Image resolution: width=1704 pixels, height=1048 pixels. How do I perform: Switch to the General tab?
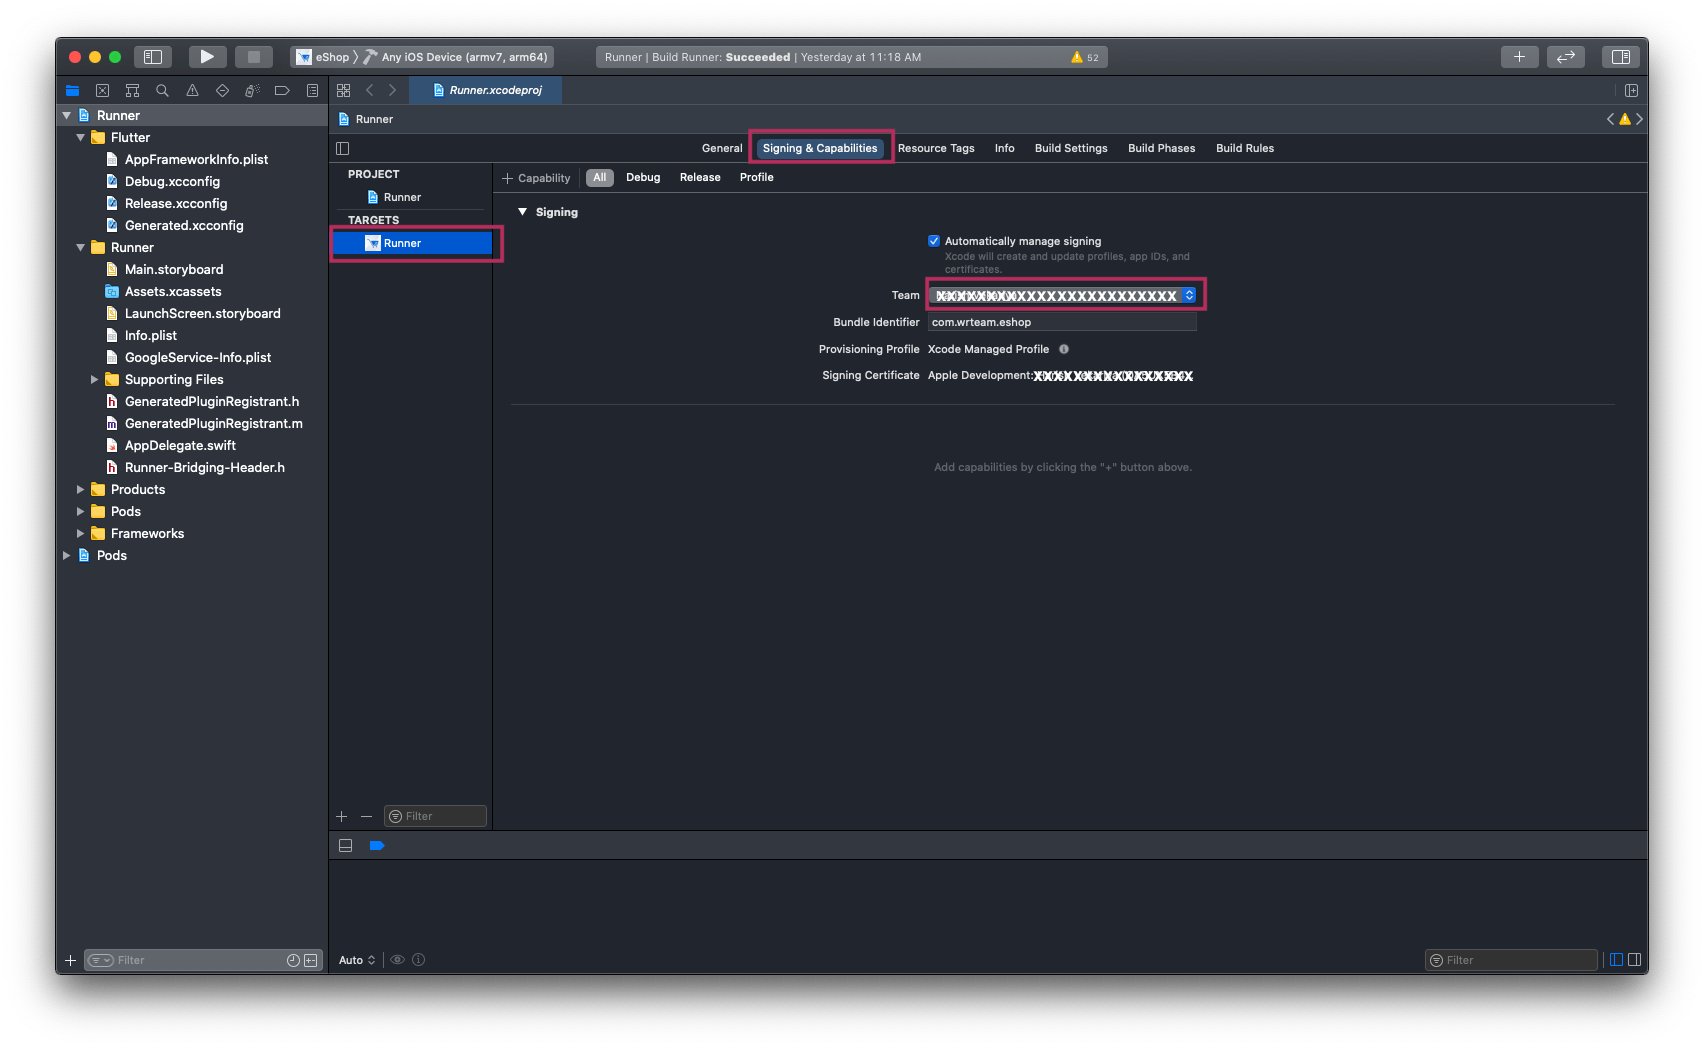[x=722, y=148]
